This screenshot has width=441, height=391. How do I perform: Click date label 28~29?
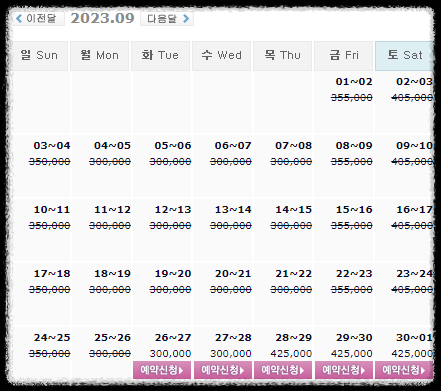tap(293, 338)
